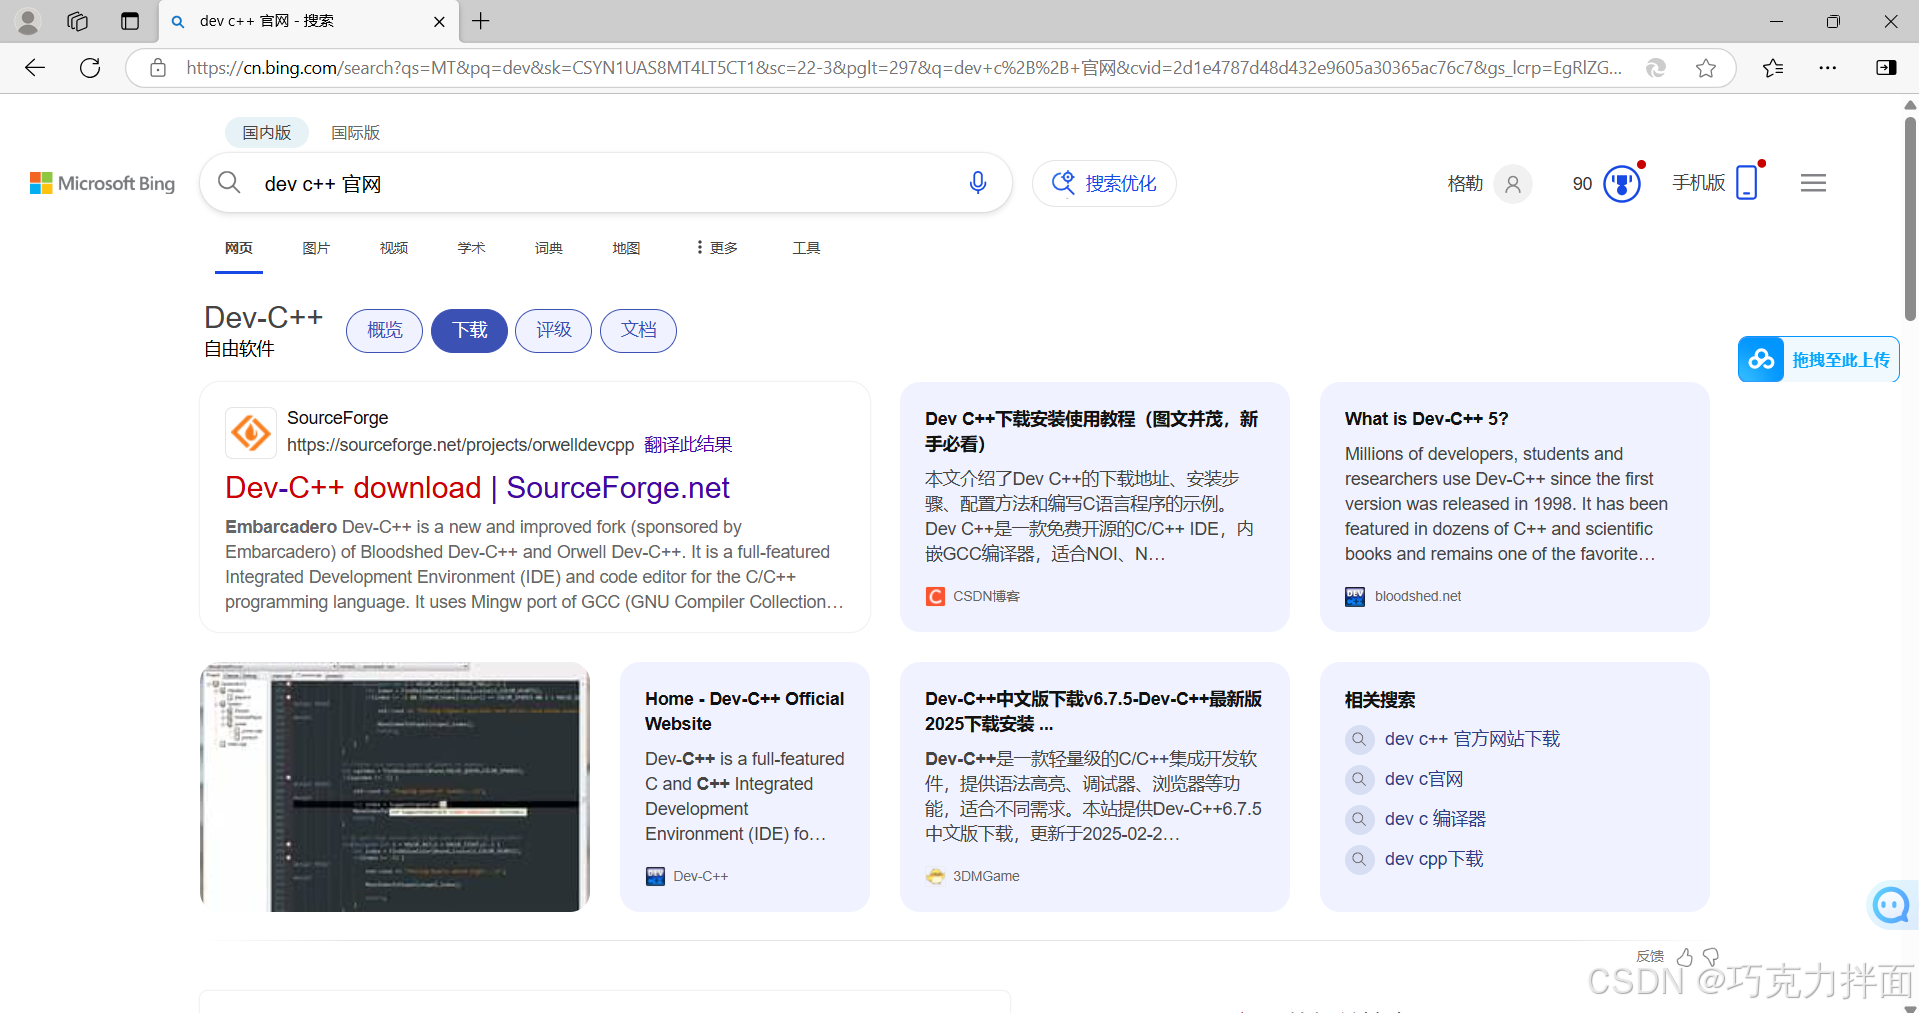Click the 90 rewards points
The height and width of the screenshot is (1013, 1919).
[1582, 184]
